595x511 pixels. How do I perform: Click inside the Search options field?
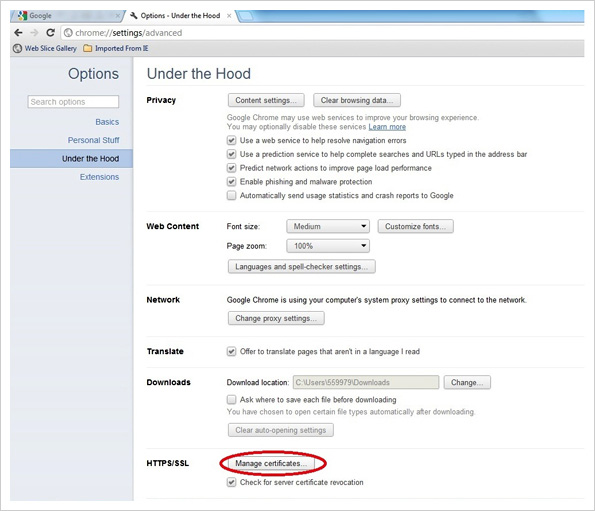pyautogui.click(x=73, y=102)
